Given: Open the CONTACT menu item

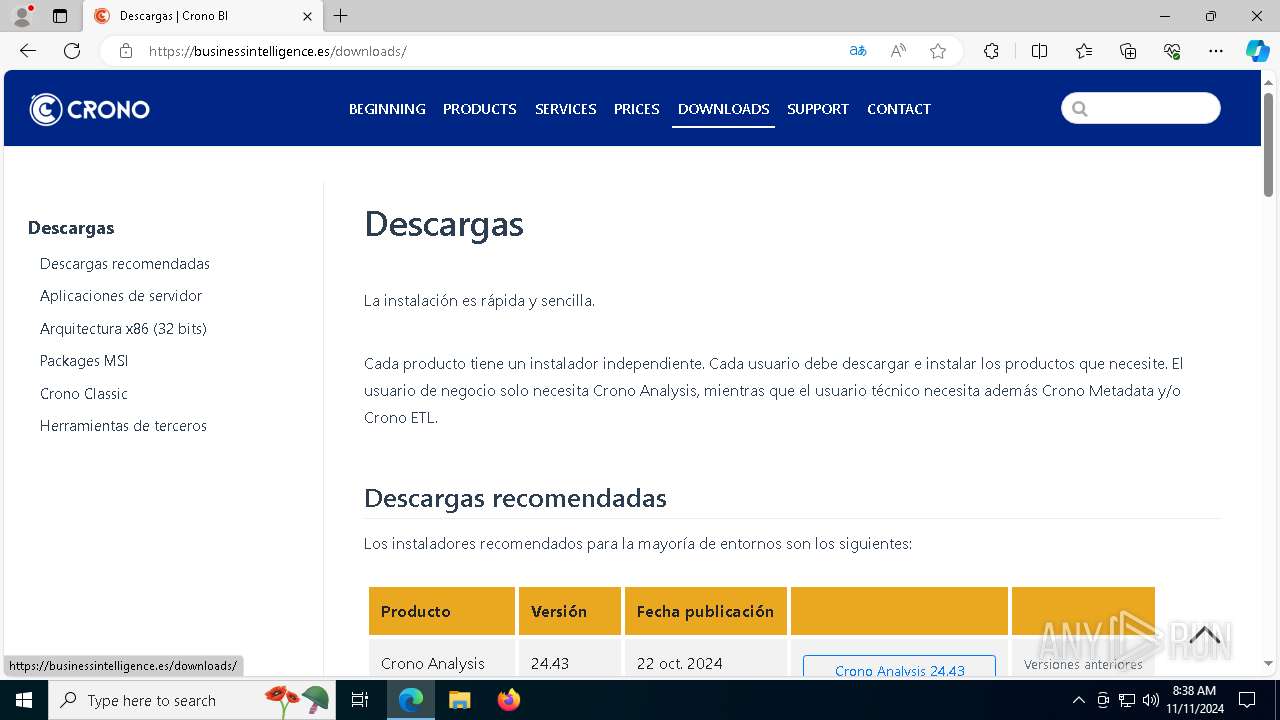Looking at the screenshot, I should click(899, 109).
